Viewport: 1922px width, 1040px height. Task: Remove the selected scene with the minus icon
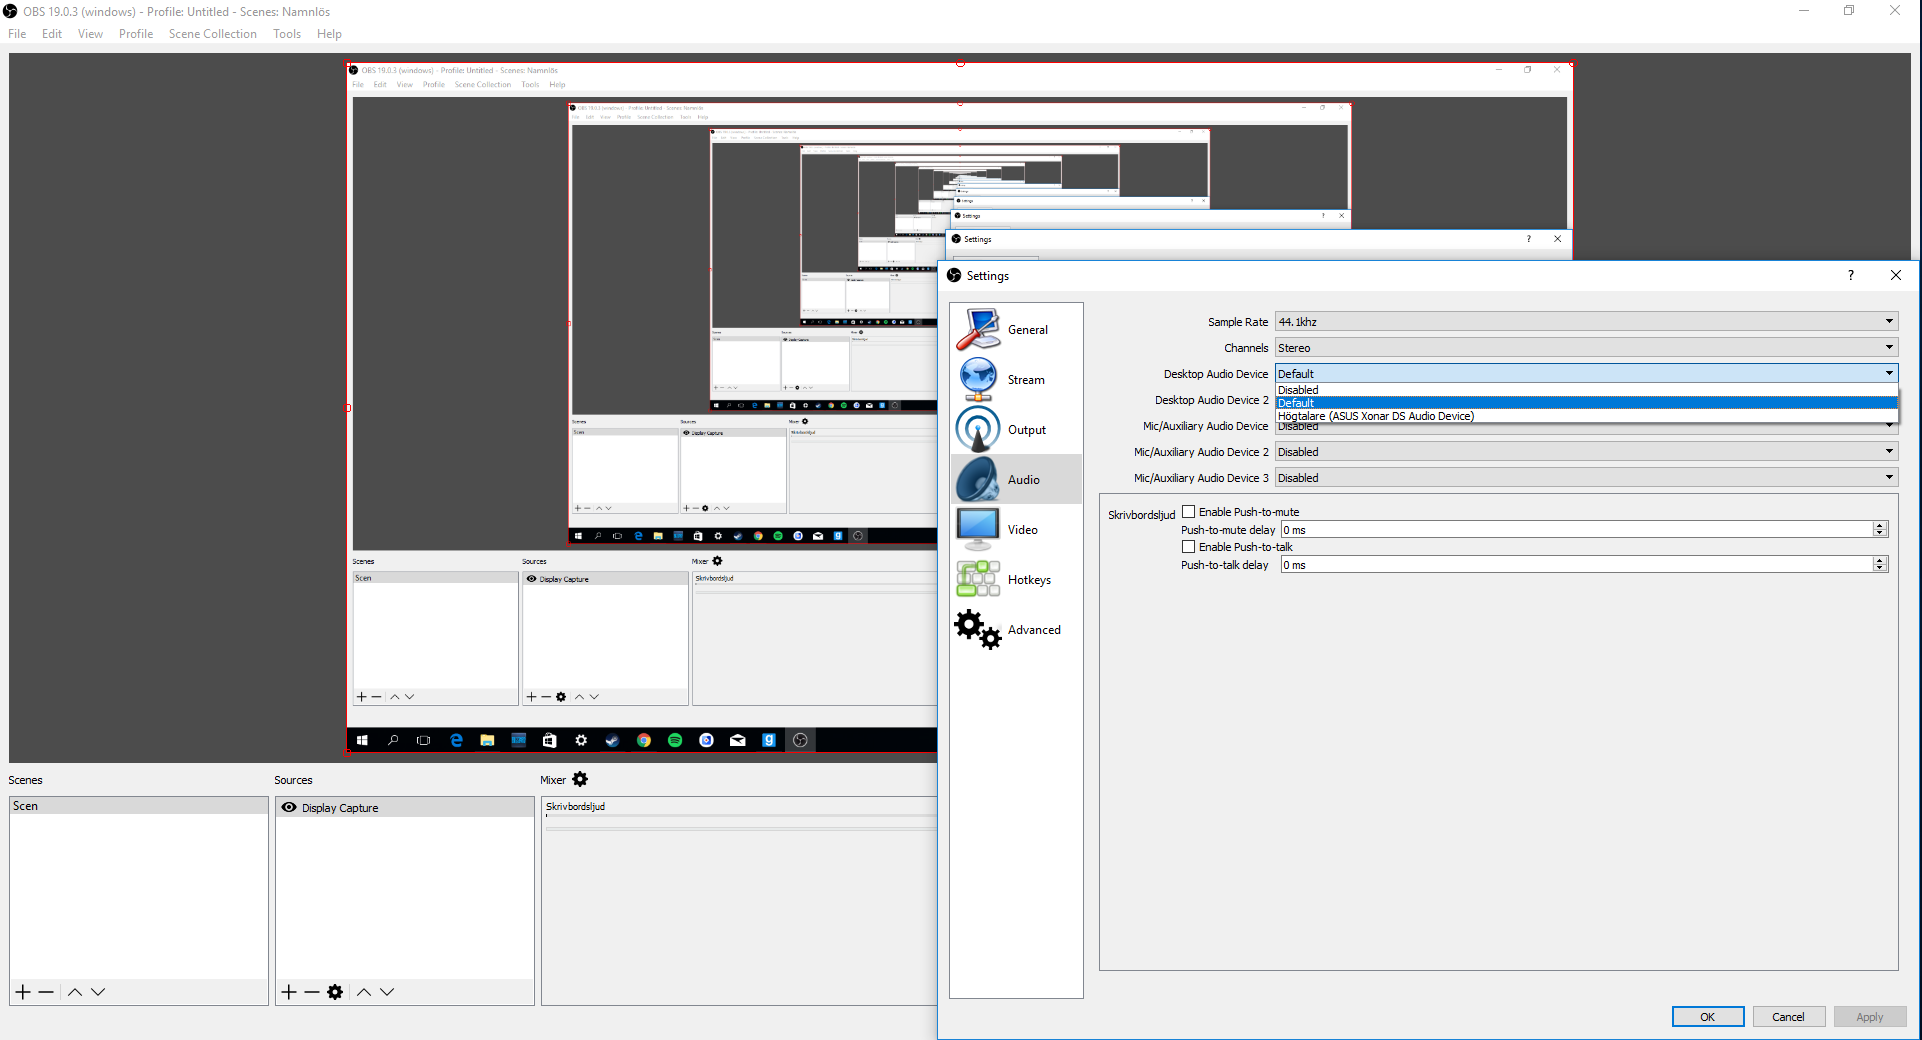[46, 992]
